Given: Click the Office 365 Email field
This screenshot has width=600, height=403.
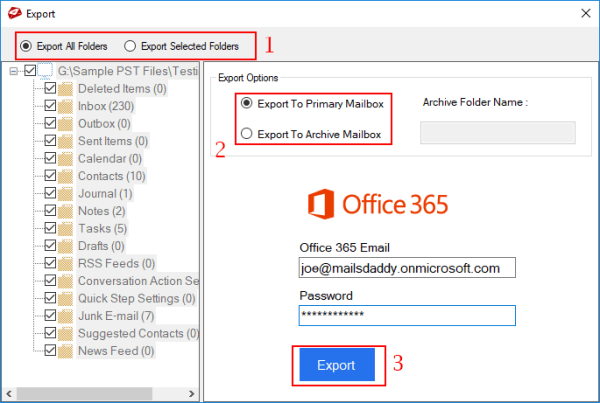Looking at the screenshot, I should (406, 268).
